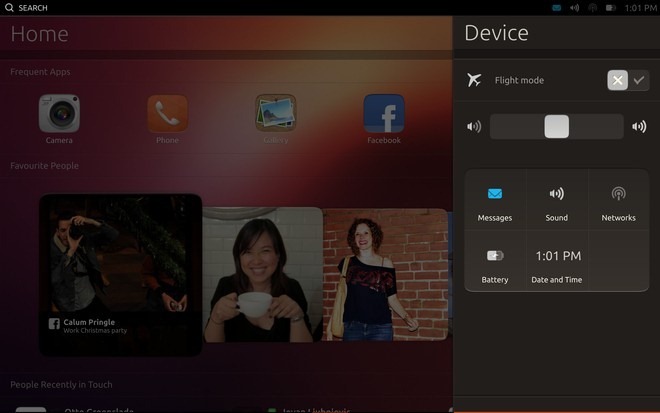Open the Gallery app icon
The image size is (660, 413).
click(276, 113)
